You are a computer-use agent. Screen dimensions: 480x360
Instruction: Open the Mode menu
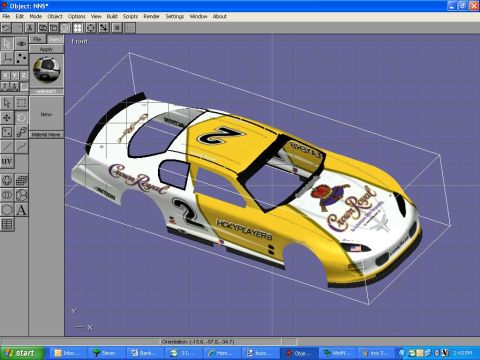[36, 16]
